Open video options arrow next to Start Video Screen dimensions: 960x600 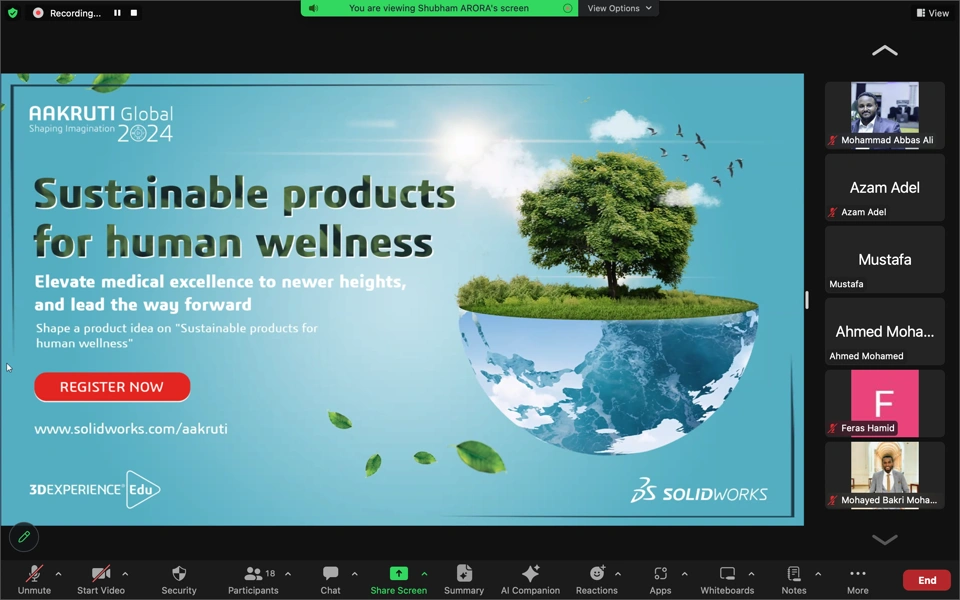click(125, 574)
